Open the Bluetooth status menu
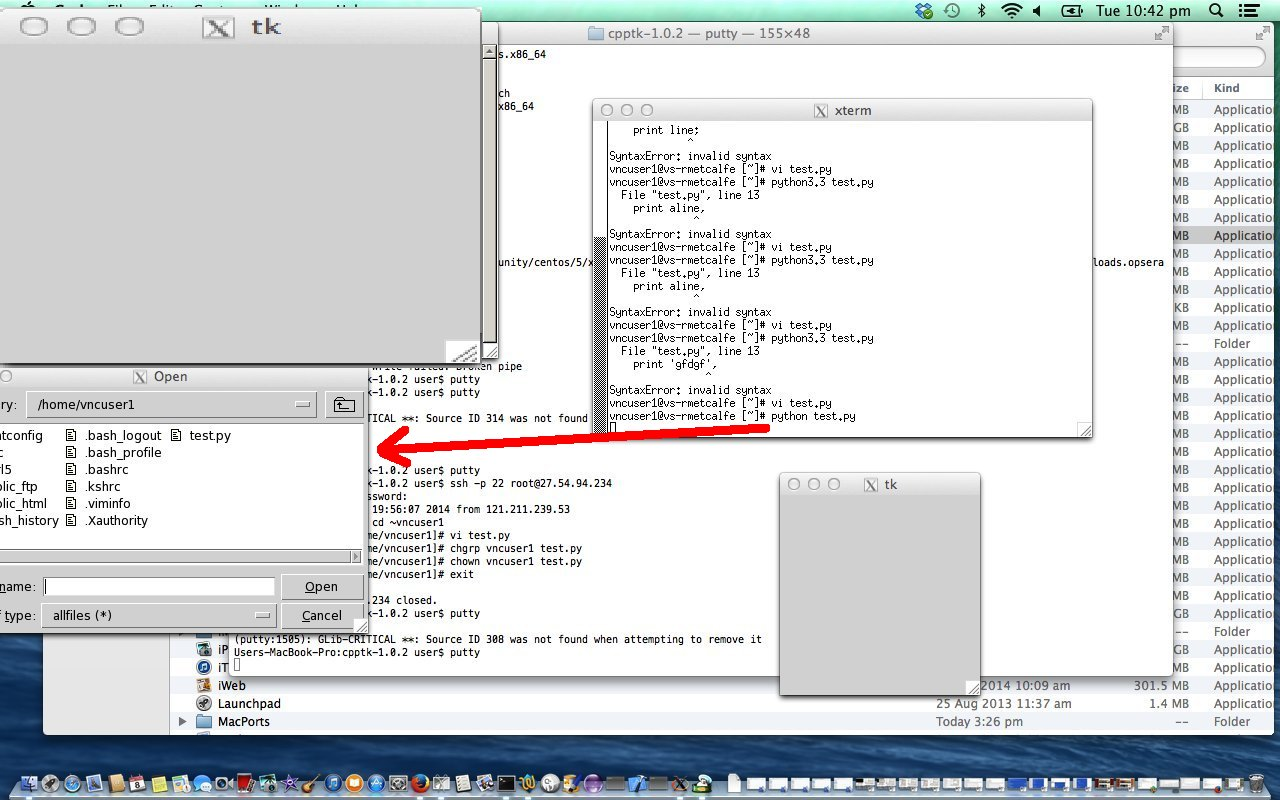 coord(981,11)
